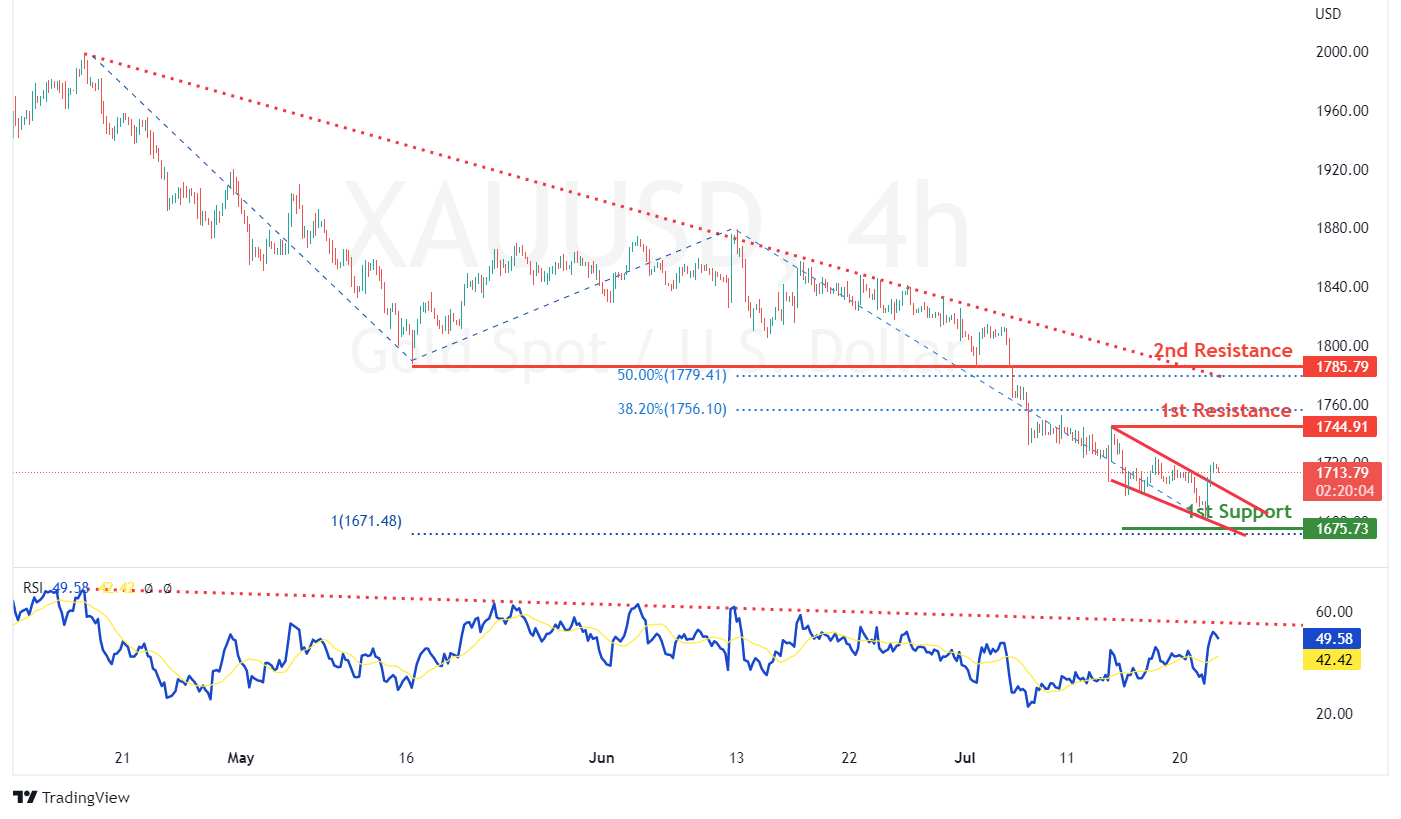
Task: Select the blue RSI 49.58 value tag
Action: click(1332, 639)
